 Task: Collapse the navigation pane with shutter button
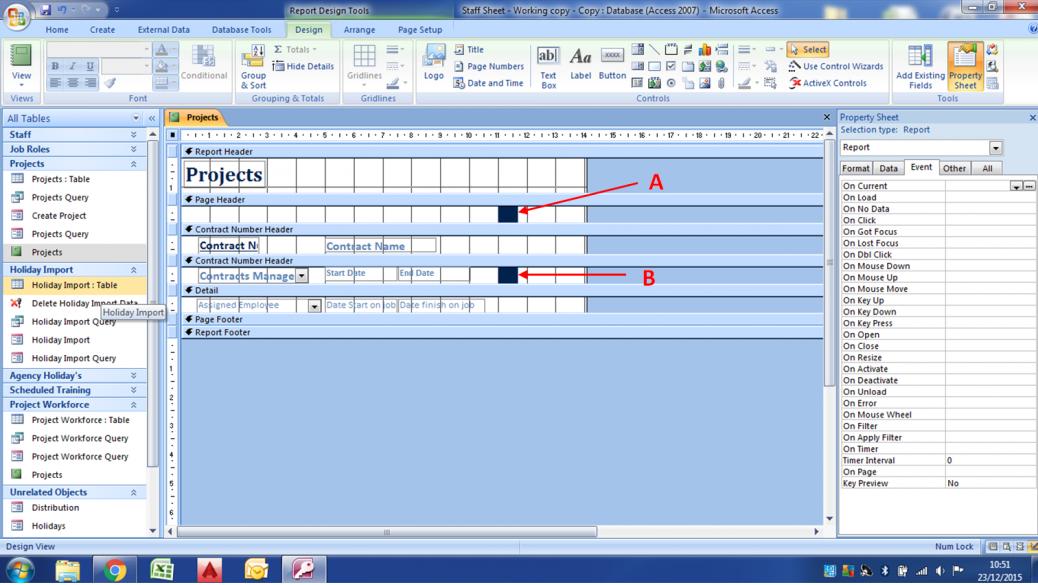click(152, 118)
